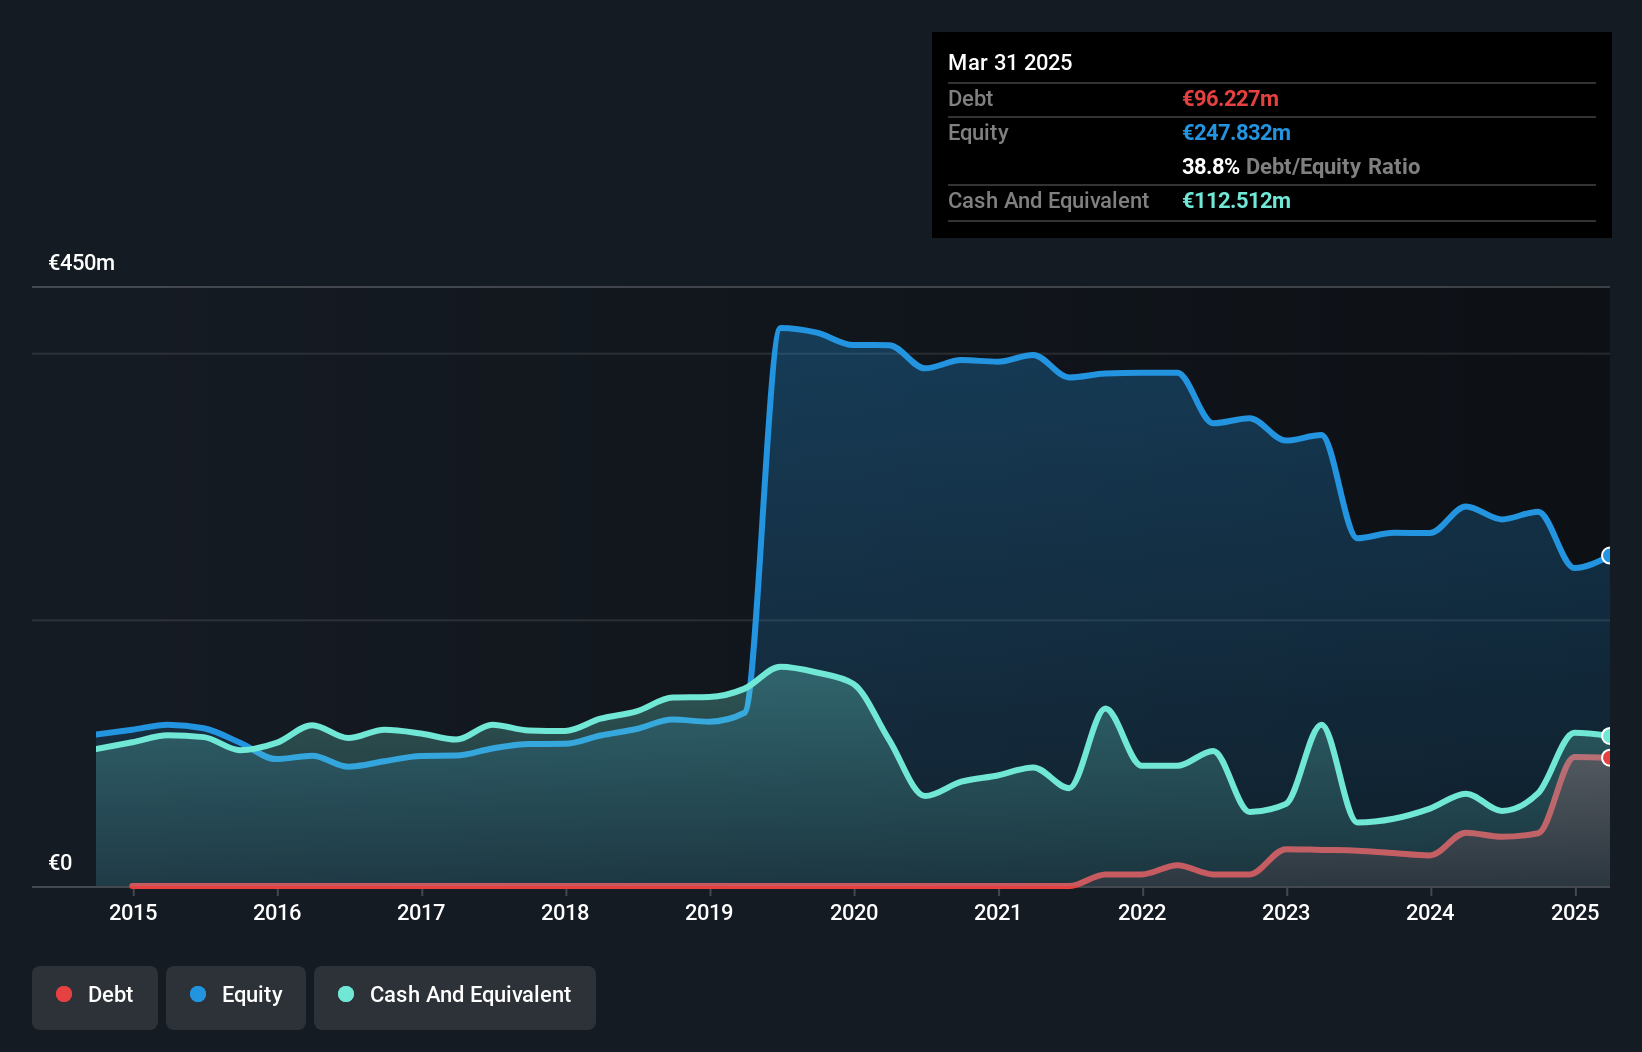Click the Debt label in the tooltip
Viewport: 1642px width, 1052px height.
tap(970, 98)
